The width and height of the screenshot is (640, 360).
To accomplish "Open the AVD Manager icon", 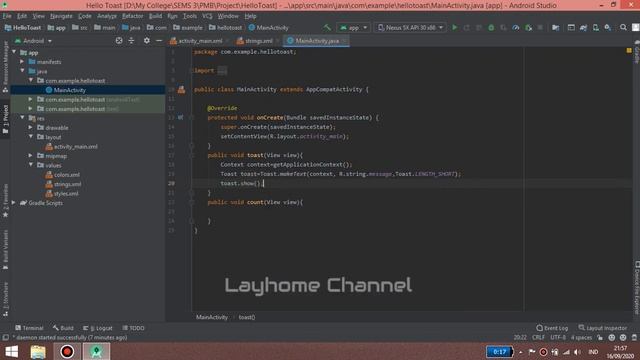I will [x=596, y=28].
